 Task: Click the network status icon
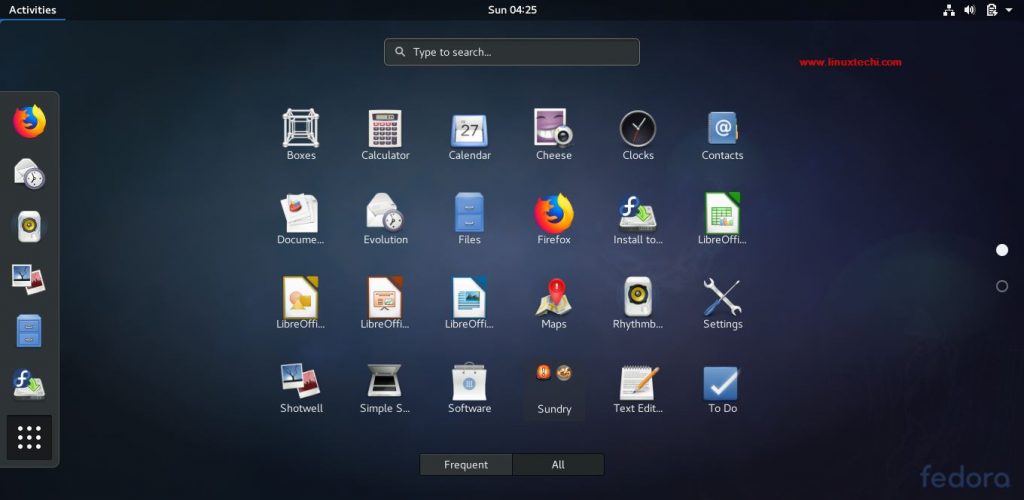[x=949, y=10]
